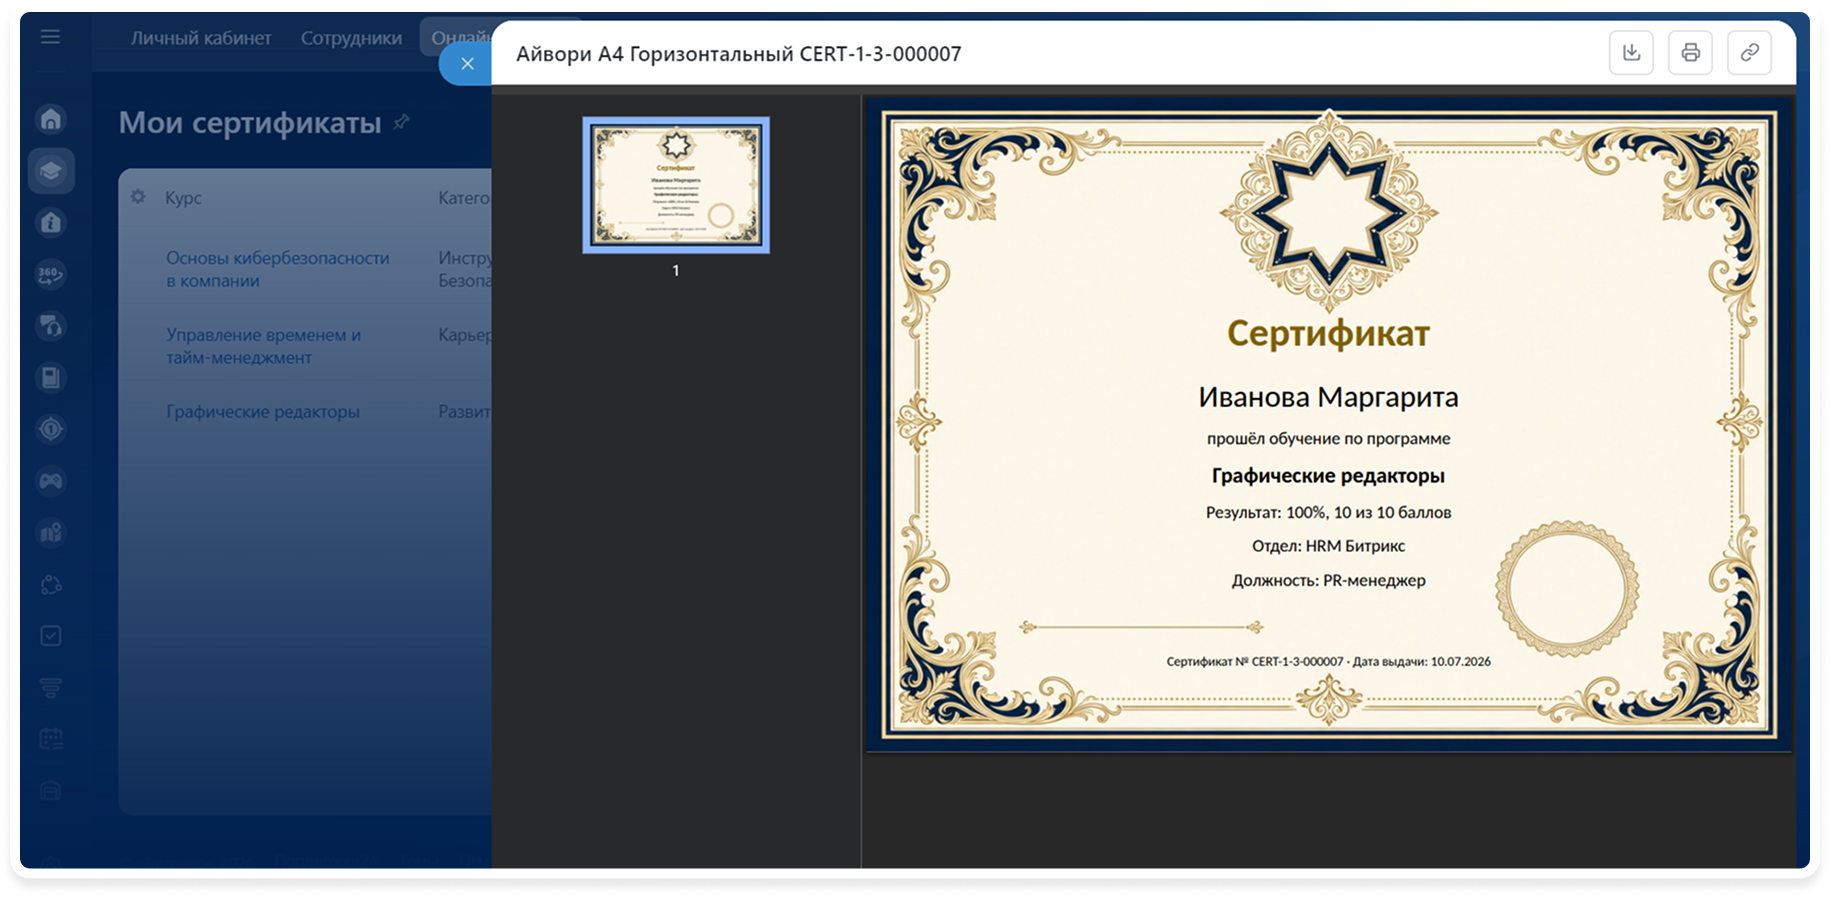Click the Мои сертификаты heading
Screen dimensions: 1830x897
(x=250, y=122)
